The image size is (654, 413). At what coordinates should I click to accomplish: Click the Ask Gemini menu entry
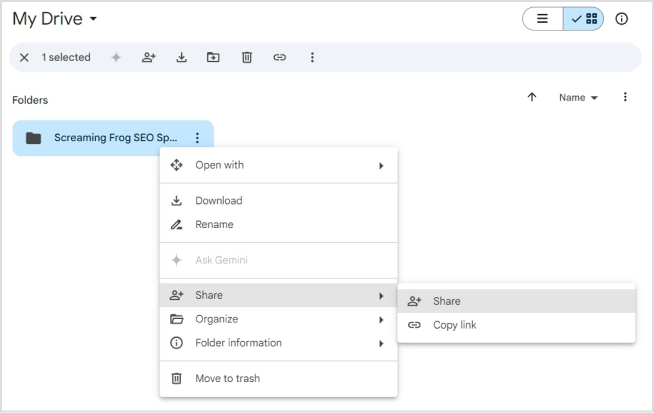278,260
